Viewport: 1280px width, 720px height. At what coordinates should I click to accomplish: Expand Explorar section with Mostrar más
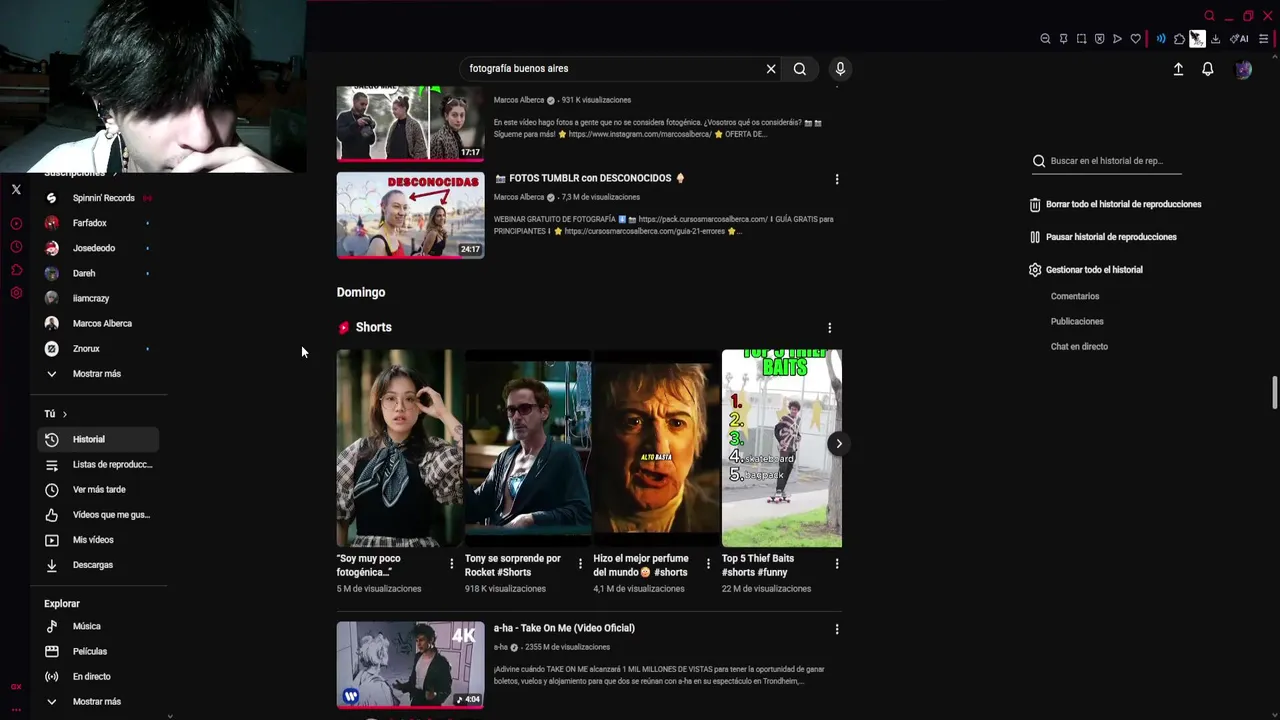tap(98, 701)
